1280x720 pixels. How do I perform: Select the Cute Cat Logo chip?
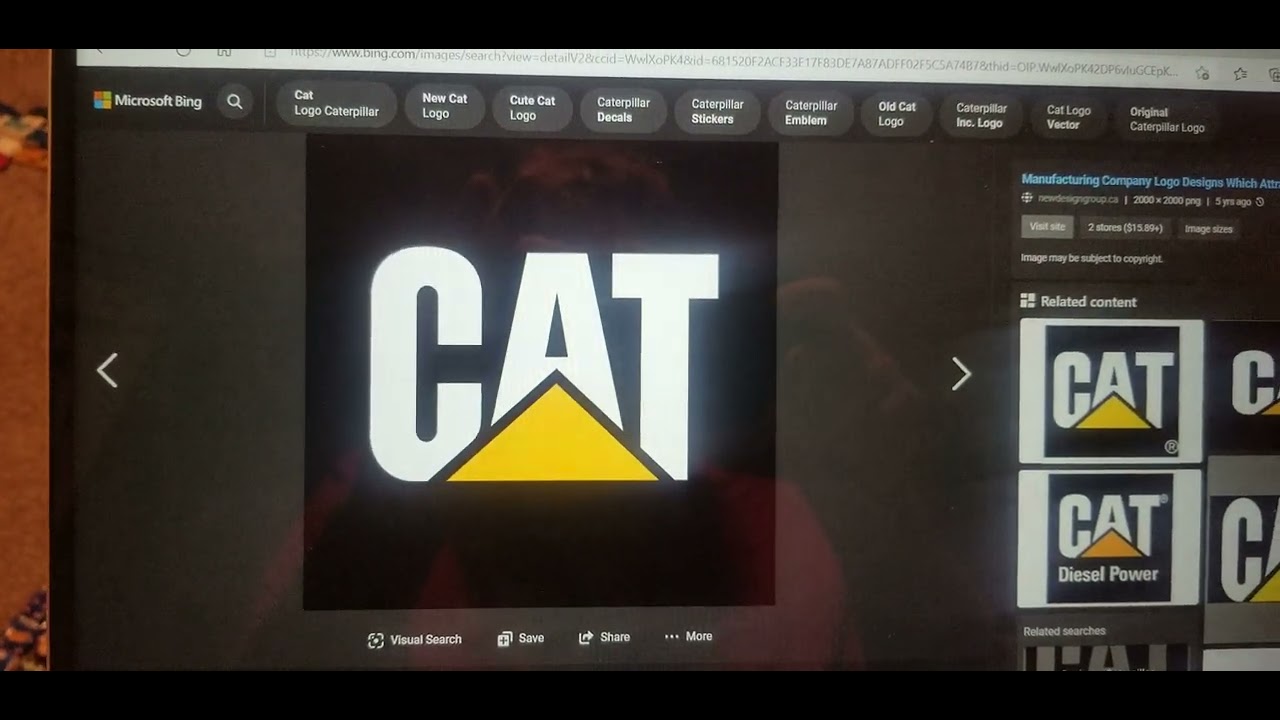tap(532, 108)
